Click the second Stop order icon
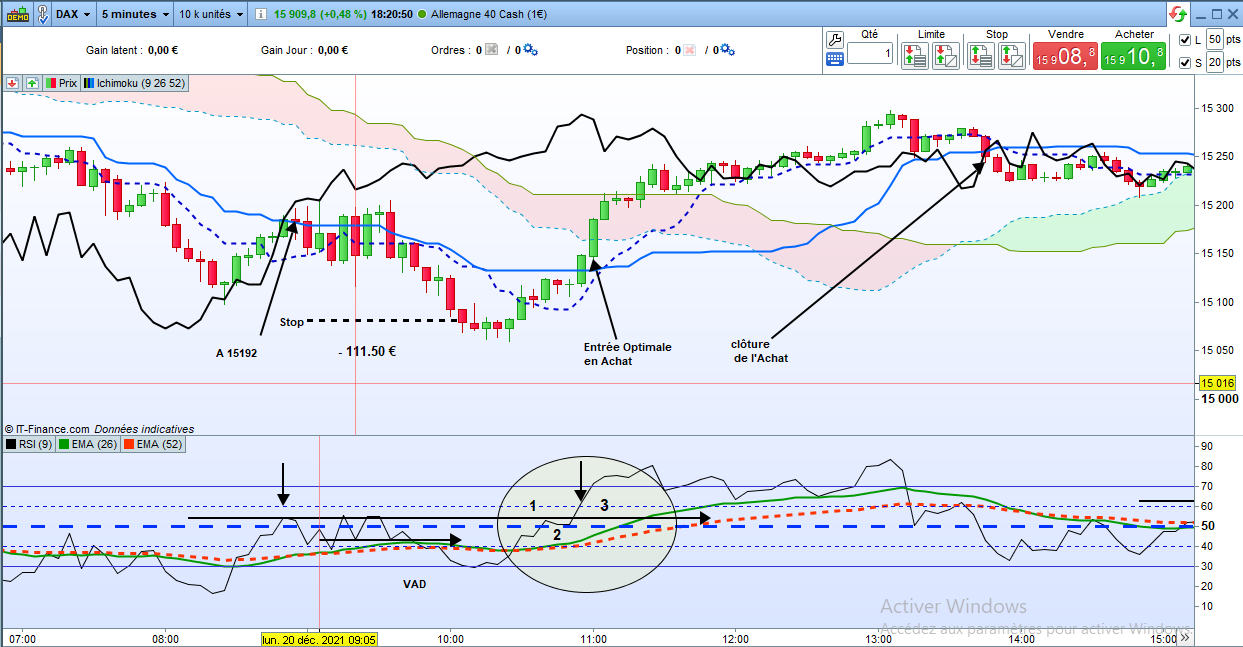The width and height of the screenshot is (1243, 647). point(1013,56)
